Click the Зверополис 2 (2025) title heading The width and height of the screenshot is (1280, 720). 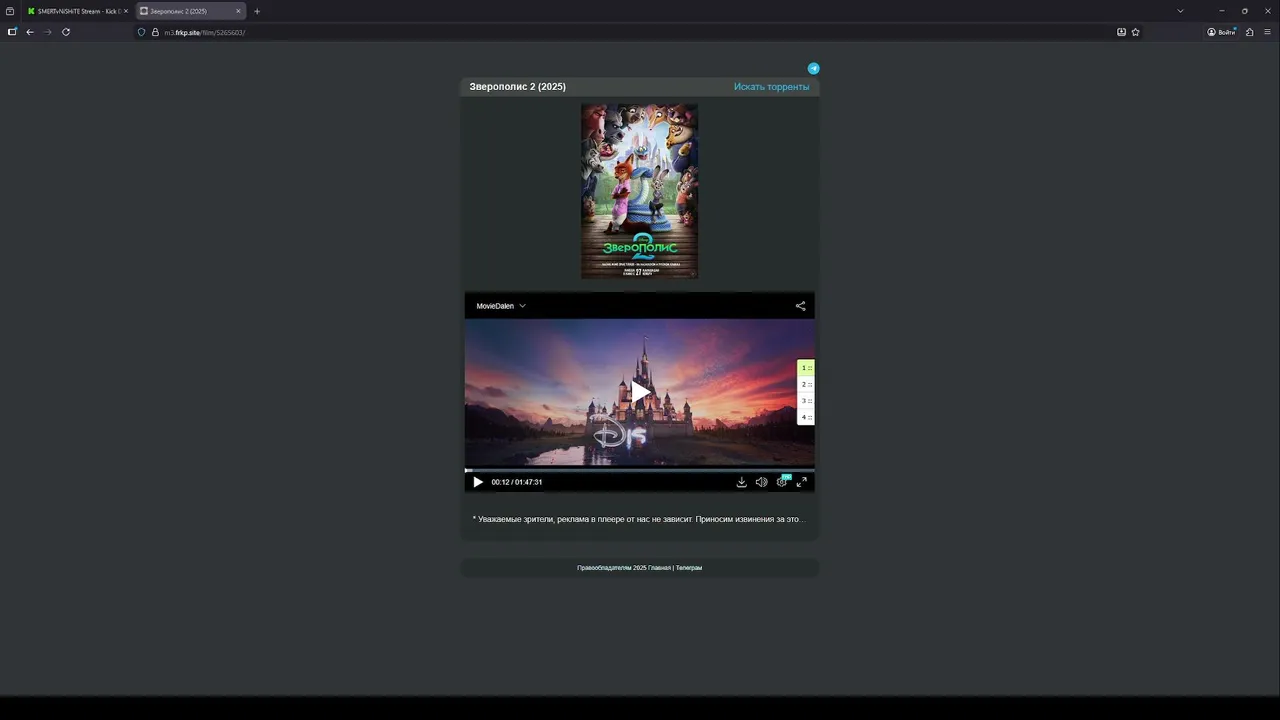tap(518, 87)
